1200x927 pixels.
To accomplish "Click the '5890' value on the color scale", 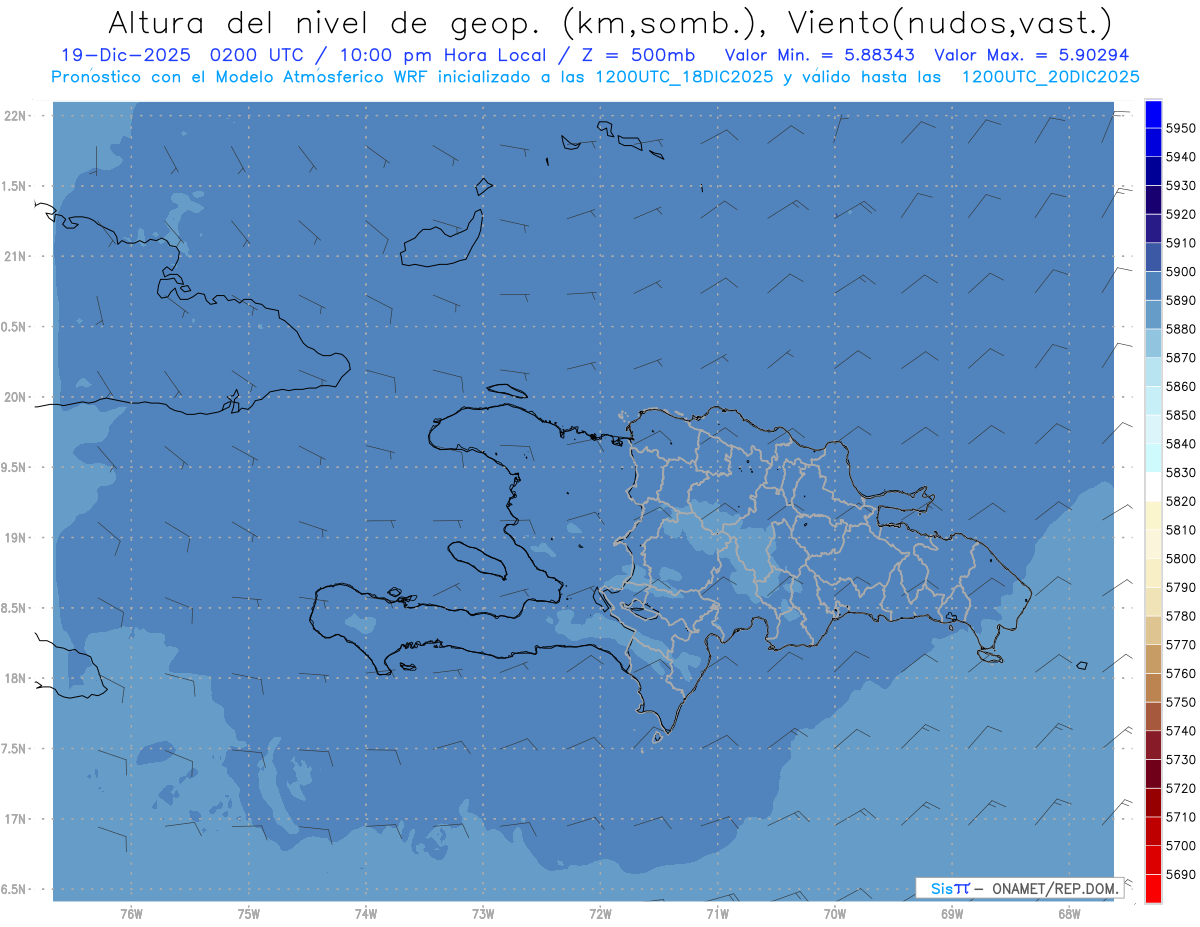I will (1180, 300).
